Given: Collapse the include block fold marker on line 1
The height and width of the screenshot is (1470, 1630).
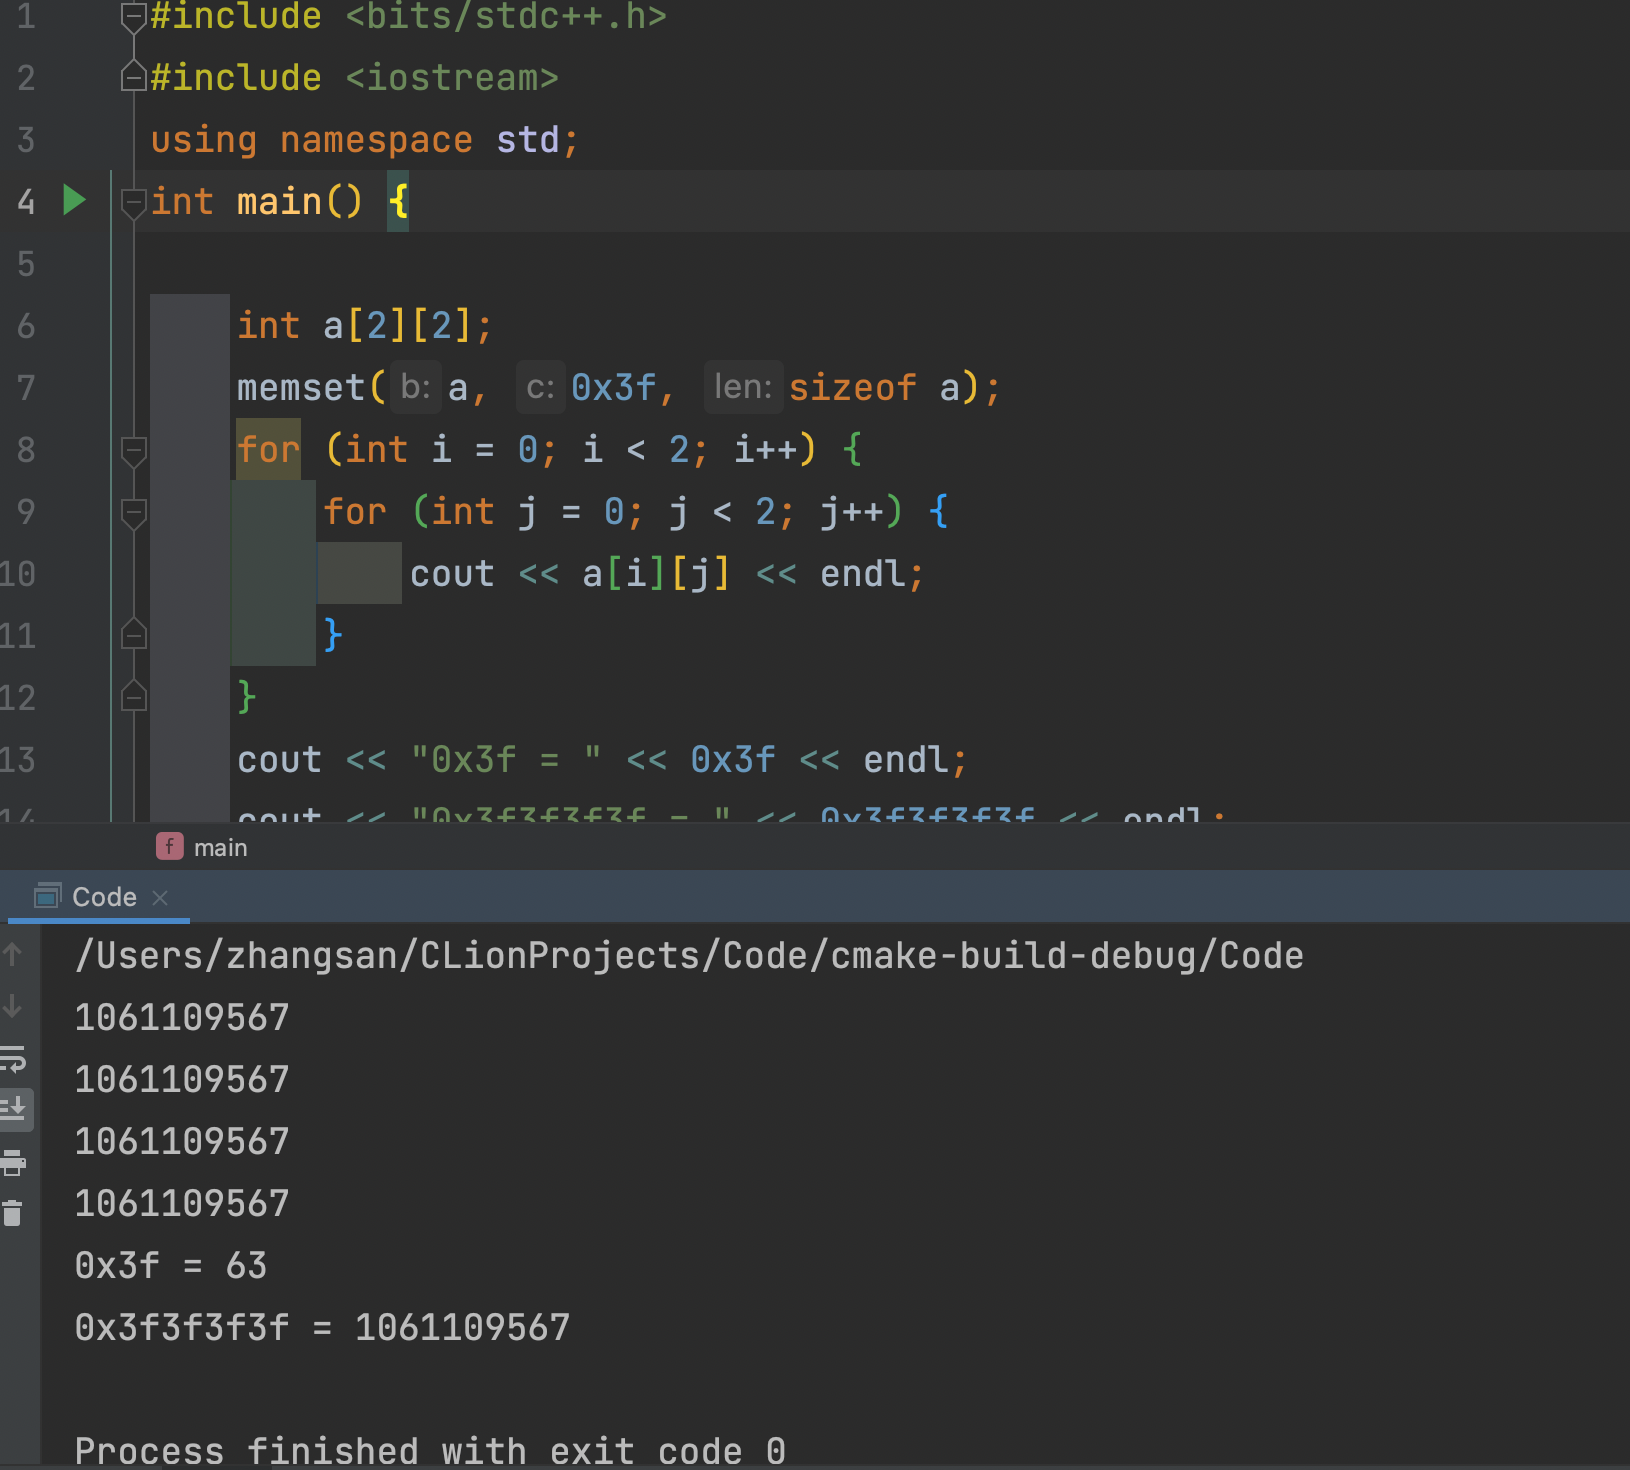Looking at the screenshot, I should click(x=133, y=17).
